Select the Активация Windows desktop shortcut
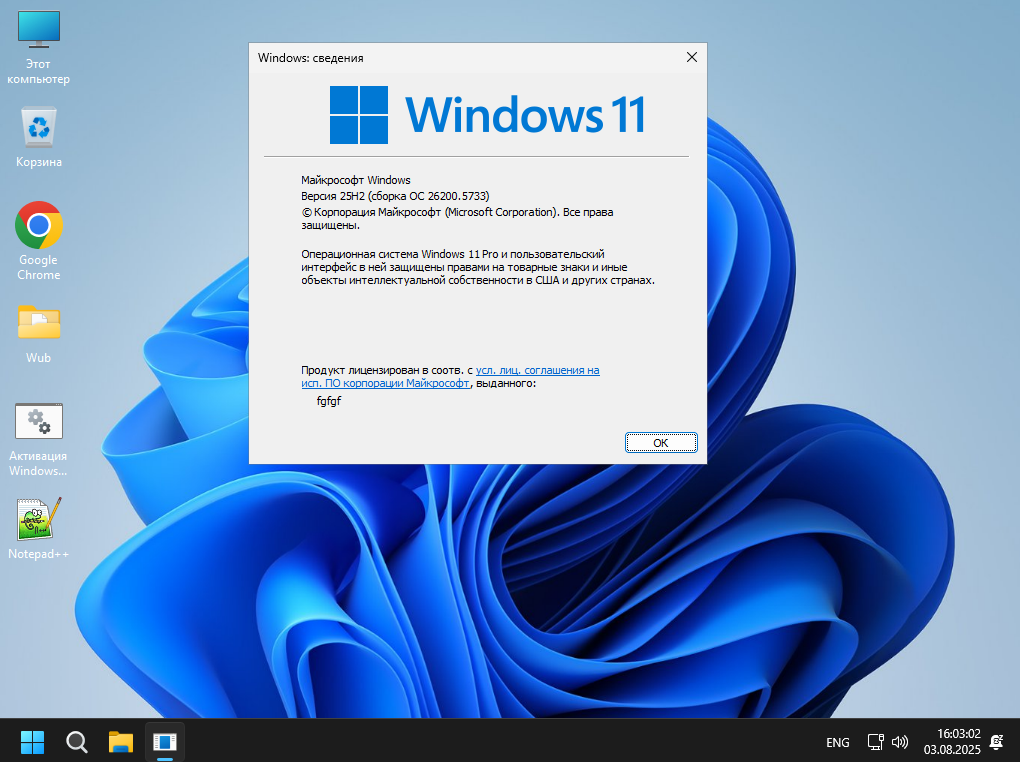Image resolution: width=1020 pixels, height=762 pixels. point(38,440)
